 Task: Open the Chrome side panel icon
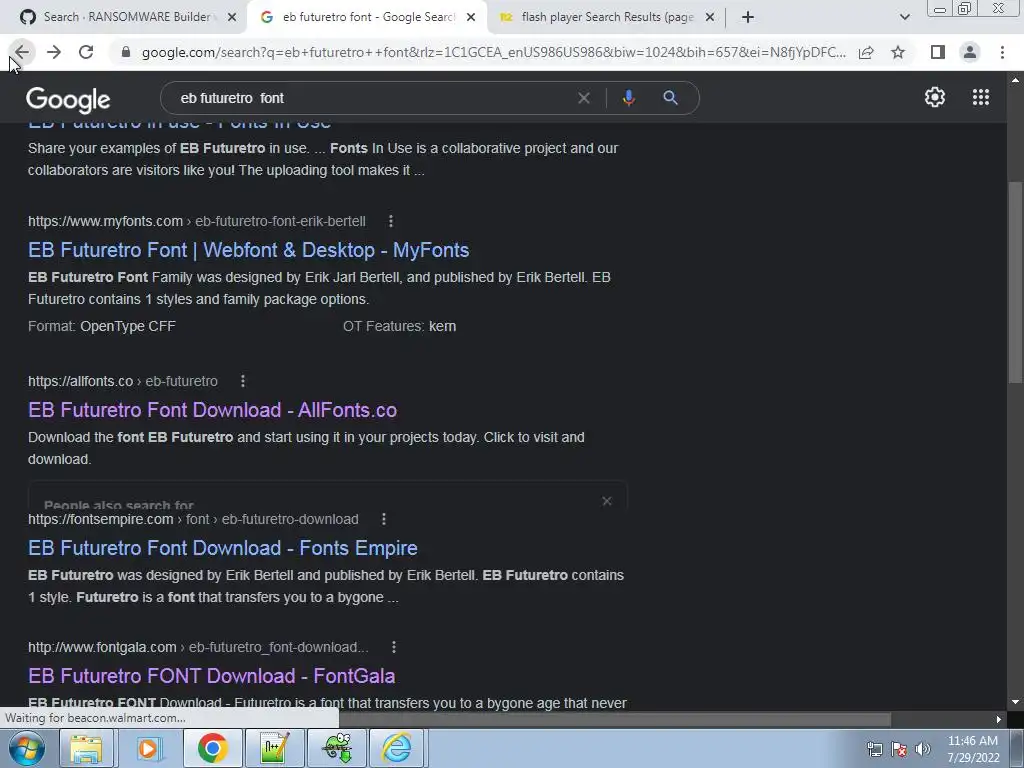point(938,52)
